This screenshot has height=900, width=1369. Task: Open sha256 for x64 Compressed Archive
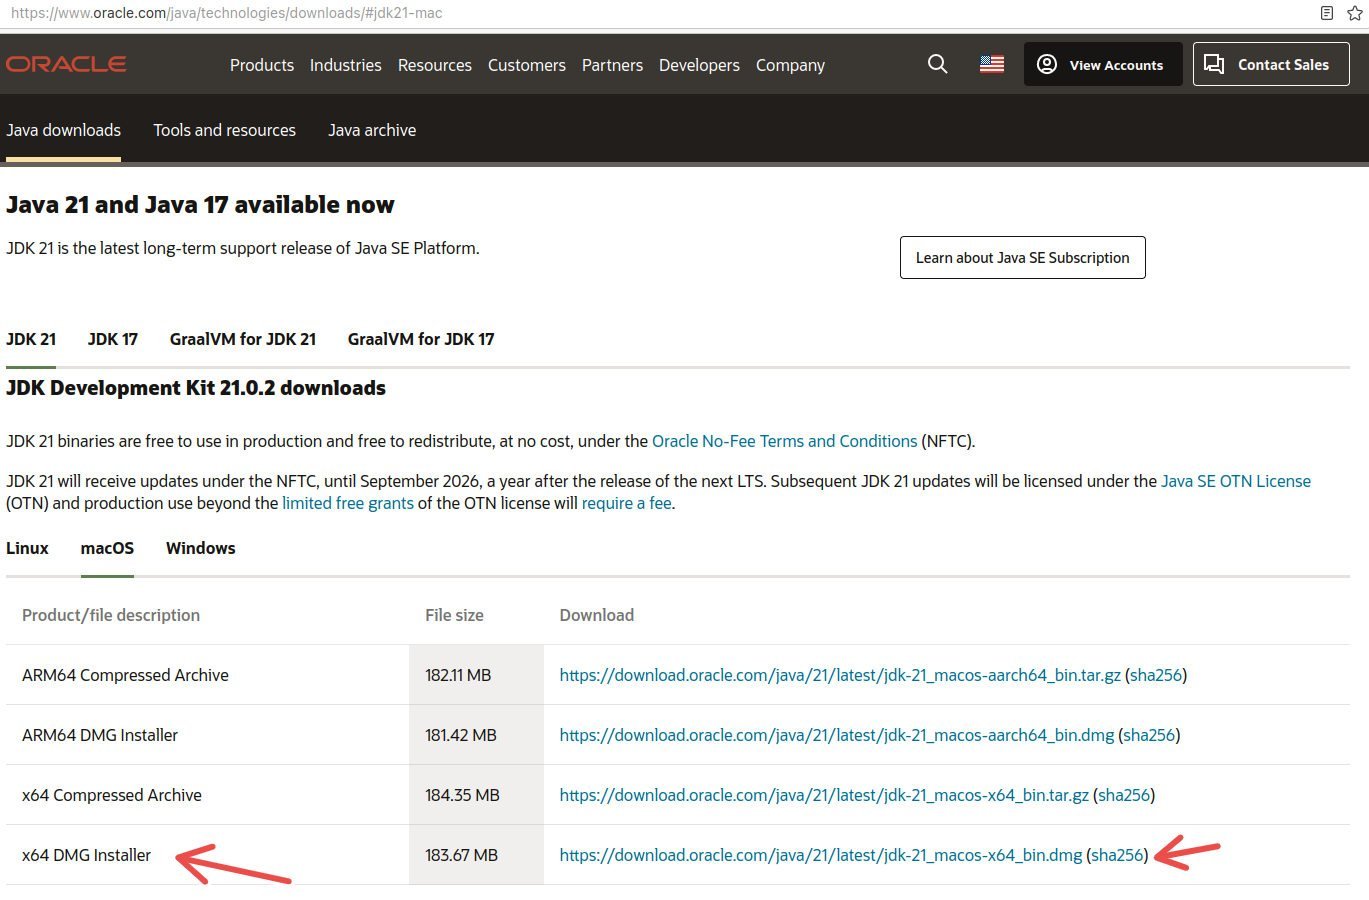(1124, 795)
